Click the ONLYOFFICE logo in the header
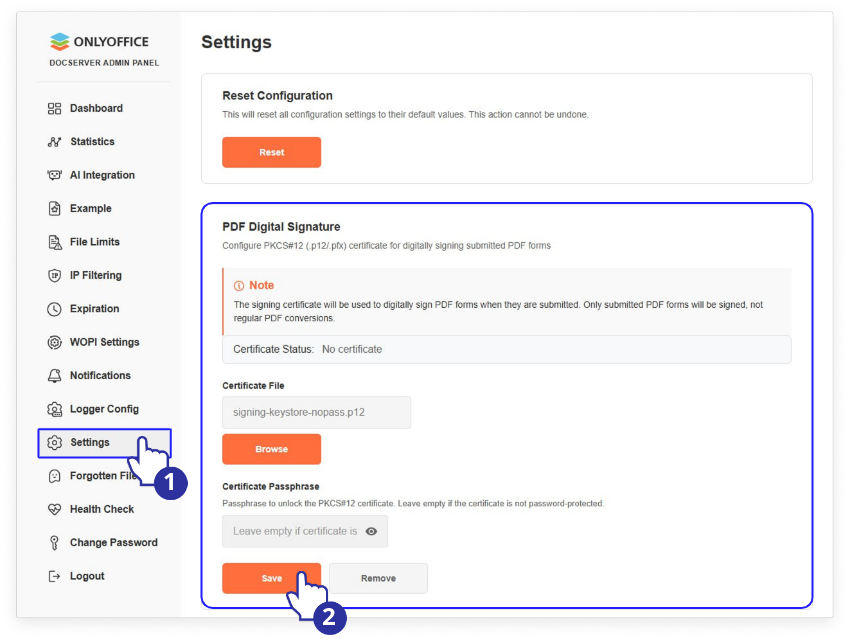 pos(99,42)
